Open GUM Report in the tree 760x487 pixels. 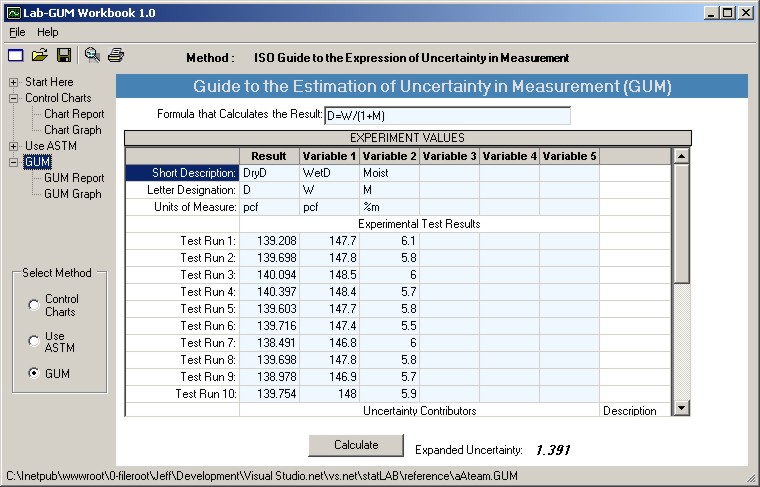coord(74,178)
